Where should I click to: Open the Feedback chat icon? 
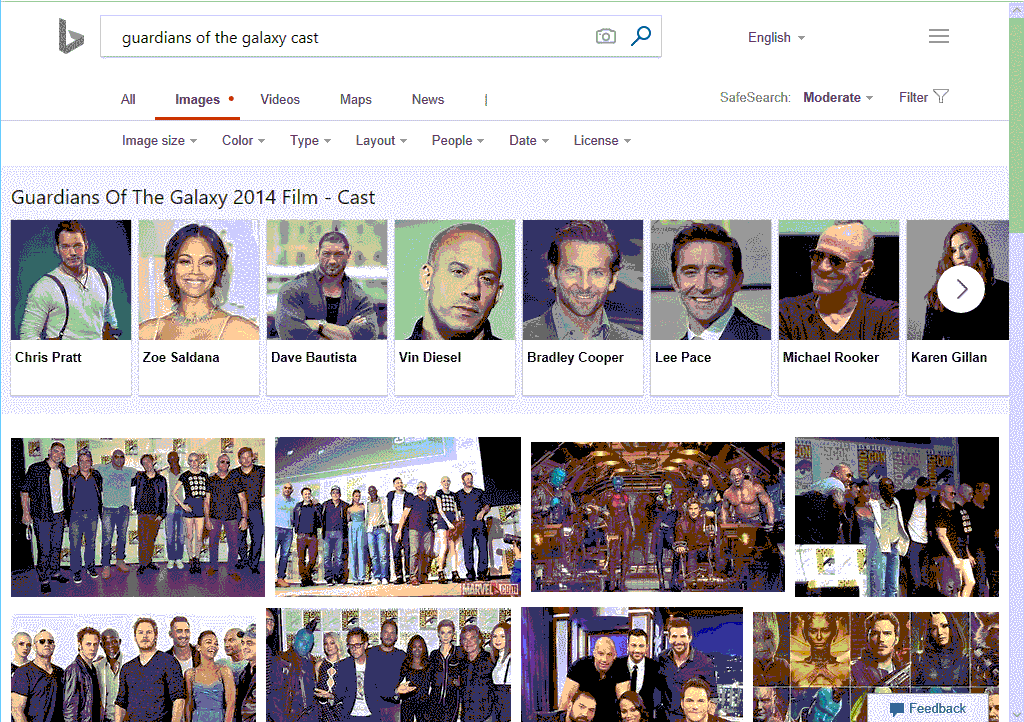pyautogui.click(x=897, y=709)
